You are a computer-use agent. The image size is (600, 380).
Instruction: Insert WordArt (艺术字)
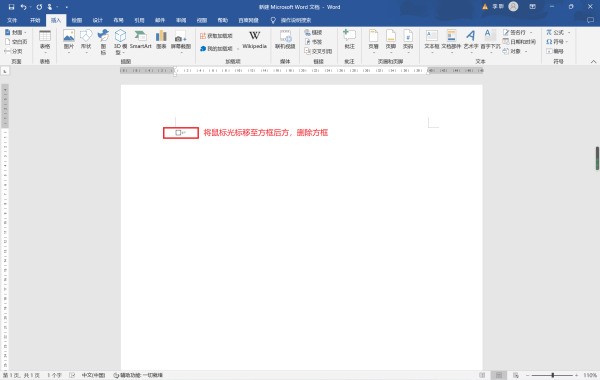(x=471, y=41)
